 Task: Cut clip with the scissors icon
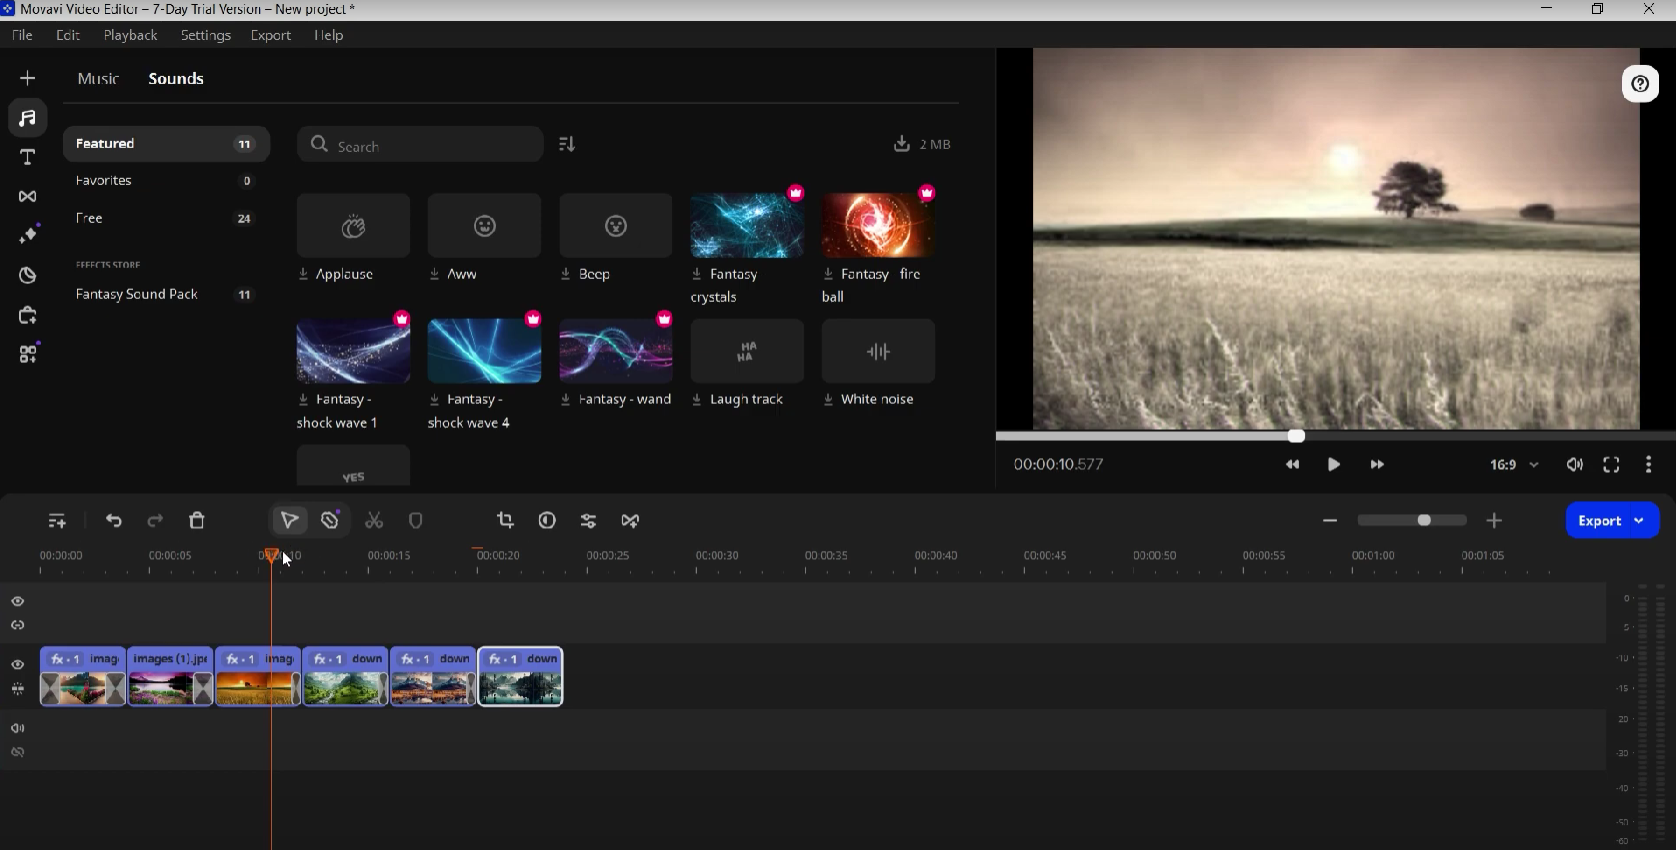(374, 521)
